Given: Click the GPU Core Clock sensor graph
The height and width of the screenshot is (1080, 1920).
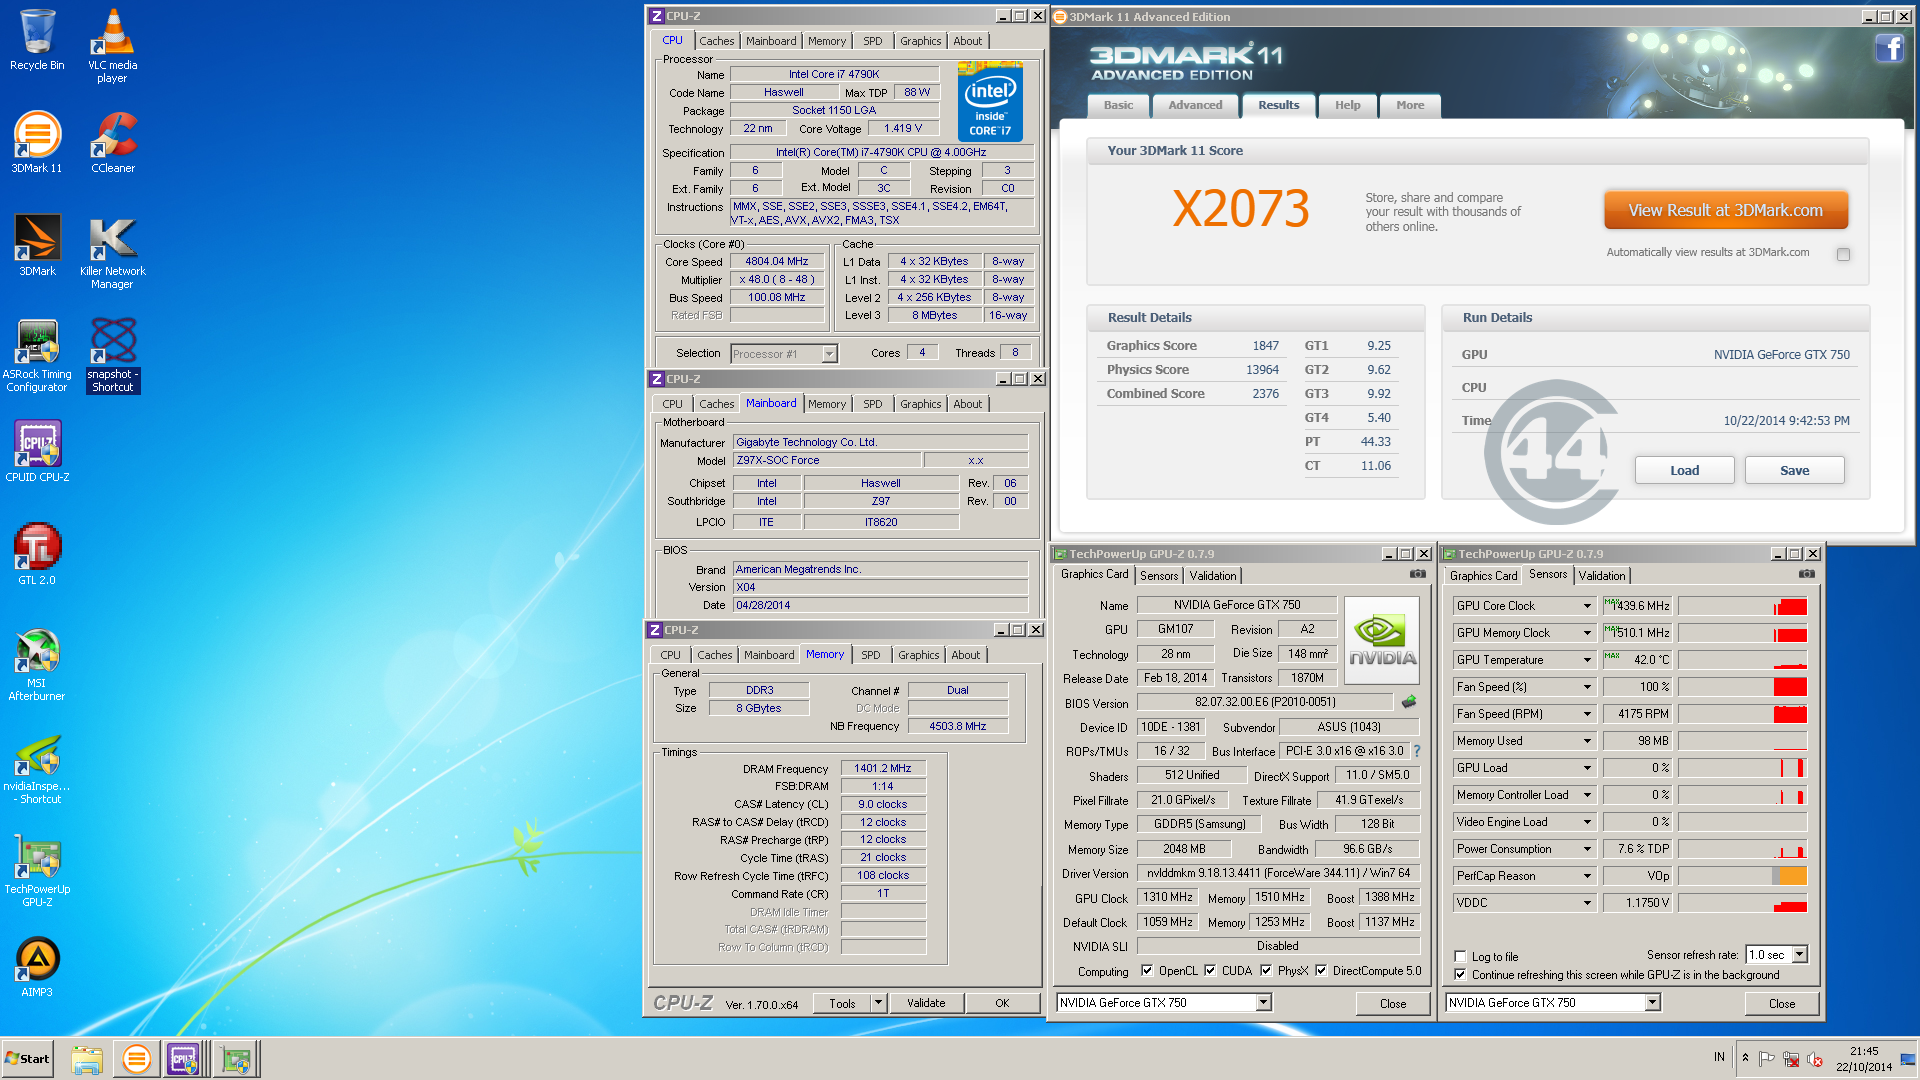Looking at the screenshot, I should [1742, 605].
